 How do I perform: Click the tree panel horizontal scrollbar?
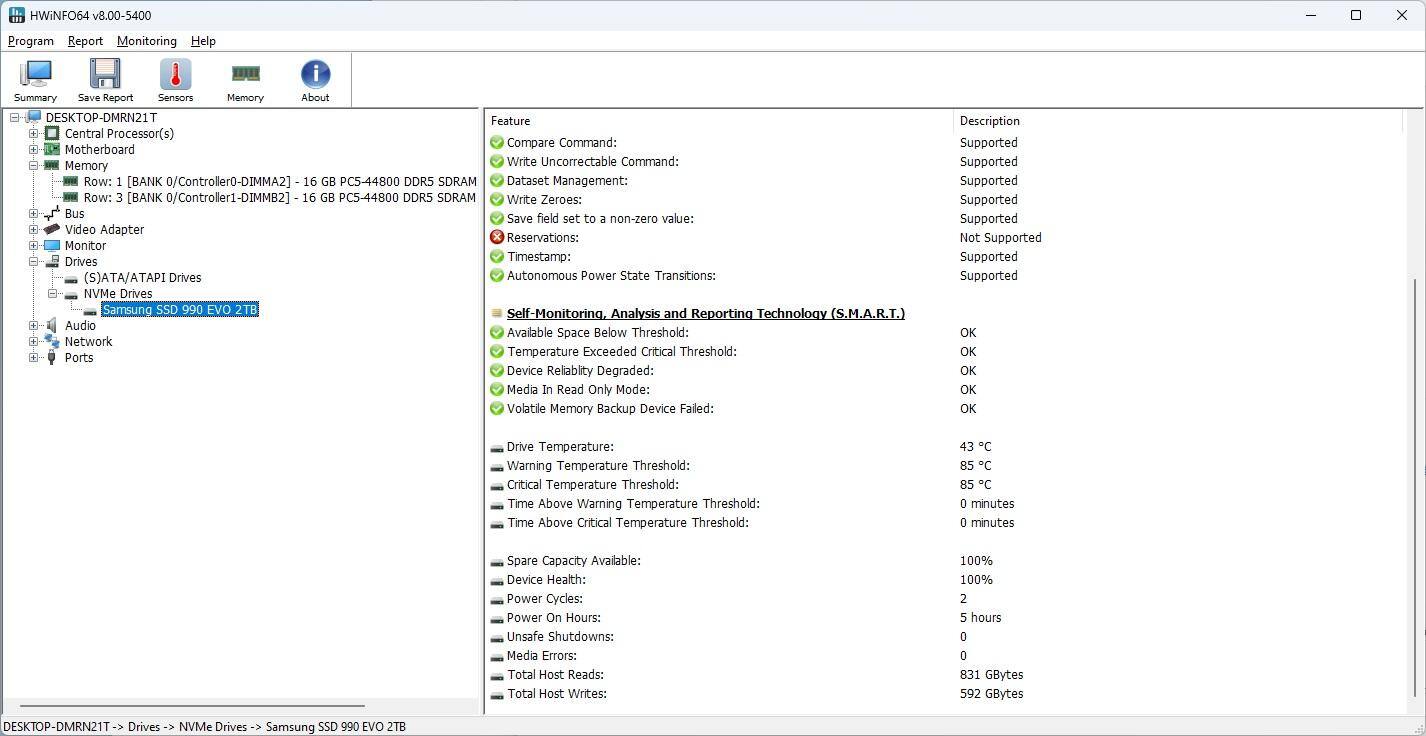pos(190,706)
